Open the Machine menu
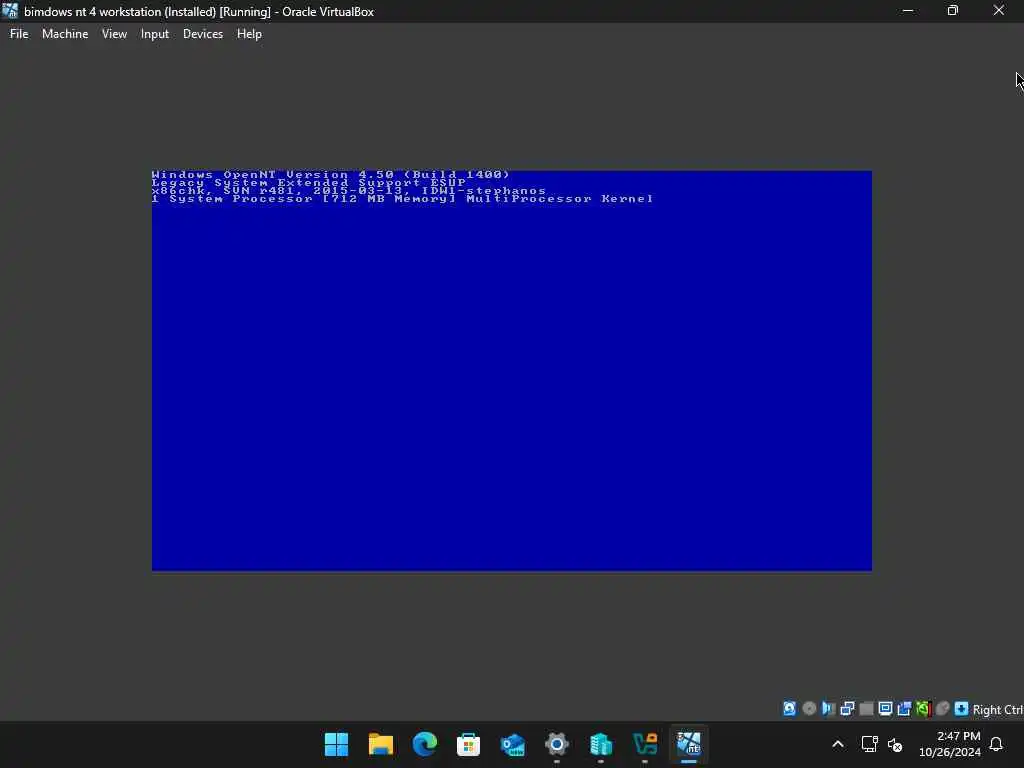This screenshot has height=768, width=1024. (65, 34)
